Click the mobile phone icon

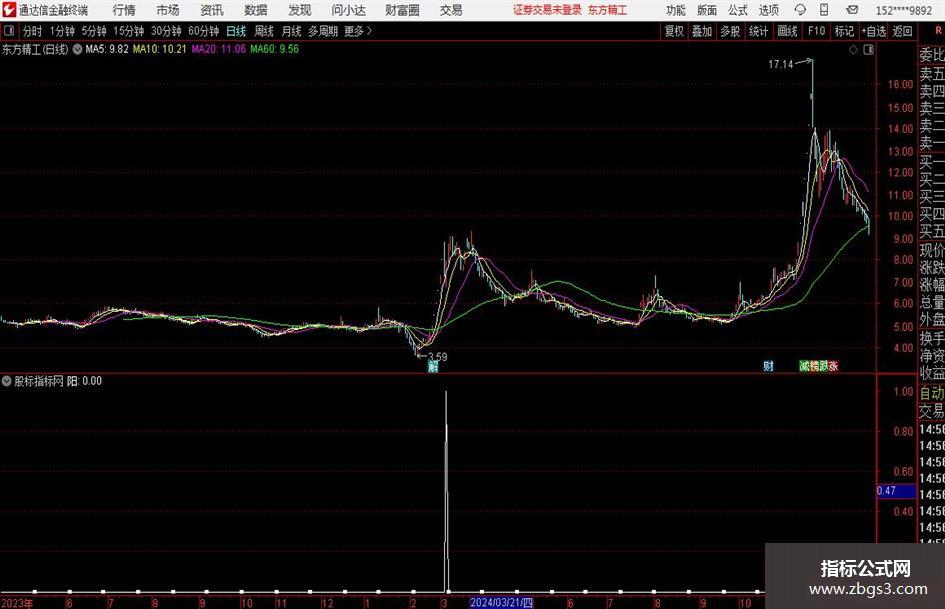[x=824, y=10]
